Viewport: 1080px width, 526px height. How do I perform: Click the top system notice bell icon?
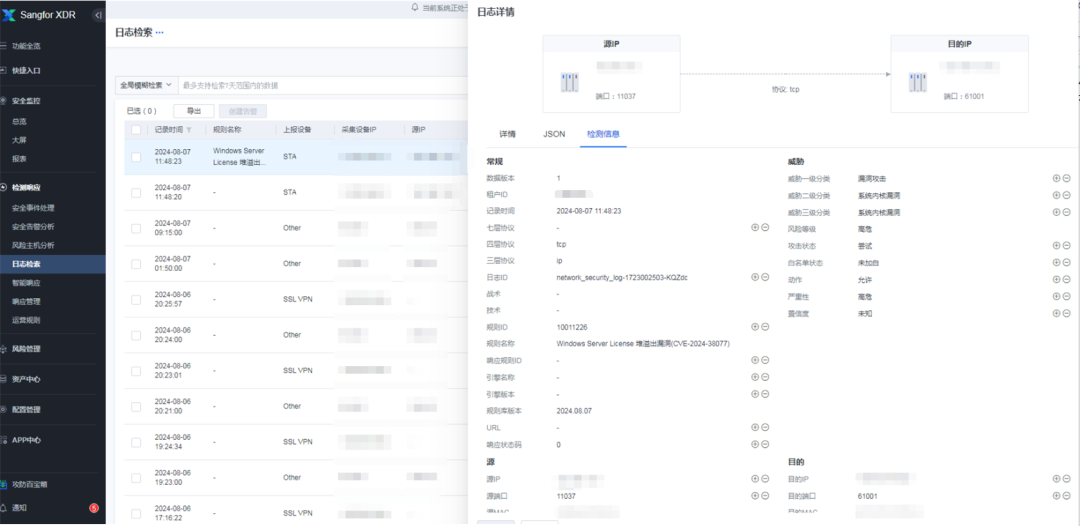click(x=415, y=7)
